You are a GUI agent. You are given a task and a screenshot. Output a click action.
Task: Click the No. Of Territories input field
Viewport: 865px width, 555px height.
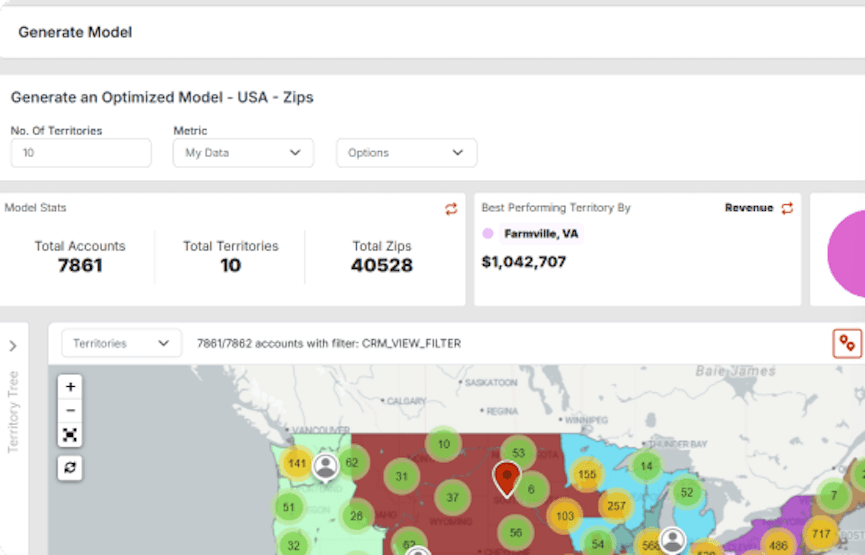tap(81, 153)
